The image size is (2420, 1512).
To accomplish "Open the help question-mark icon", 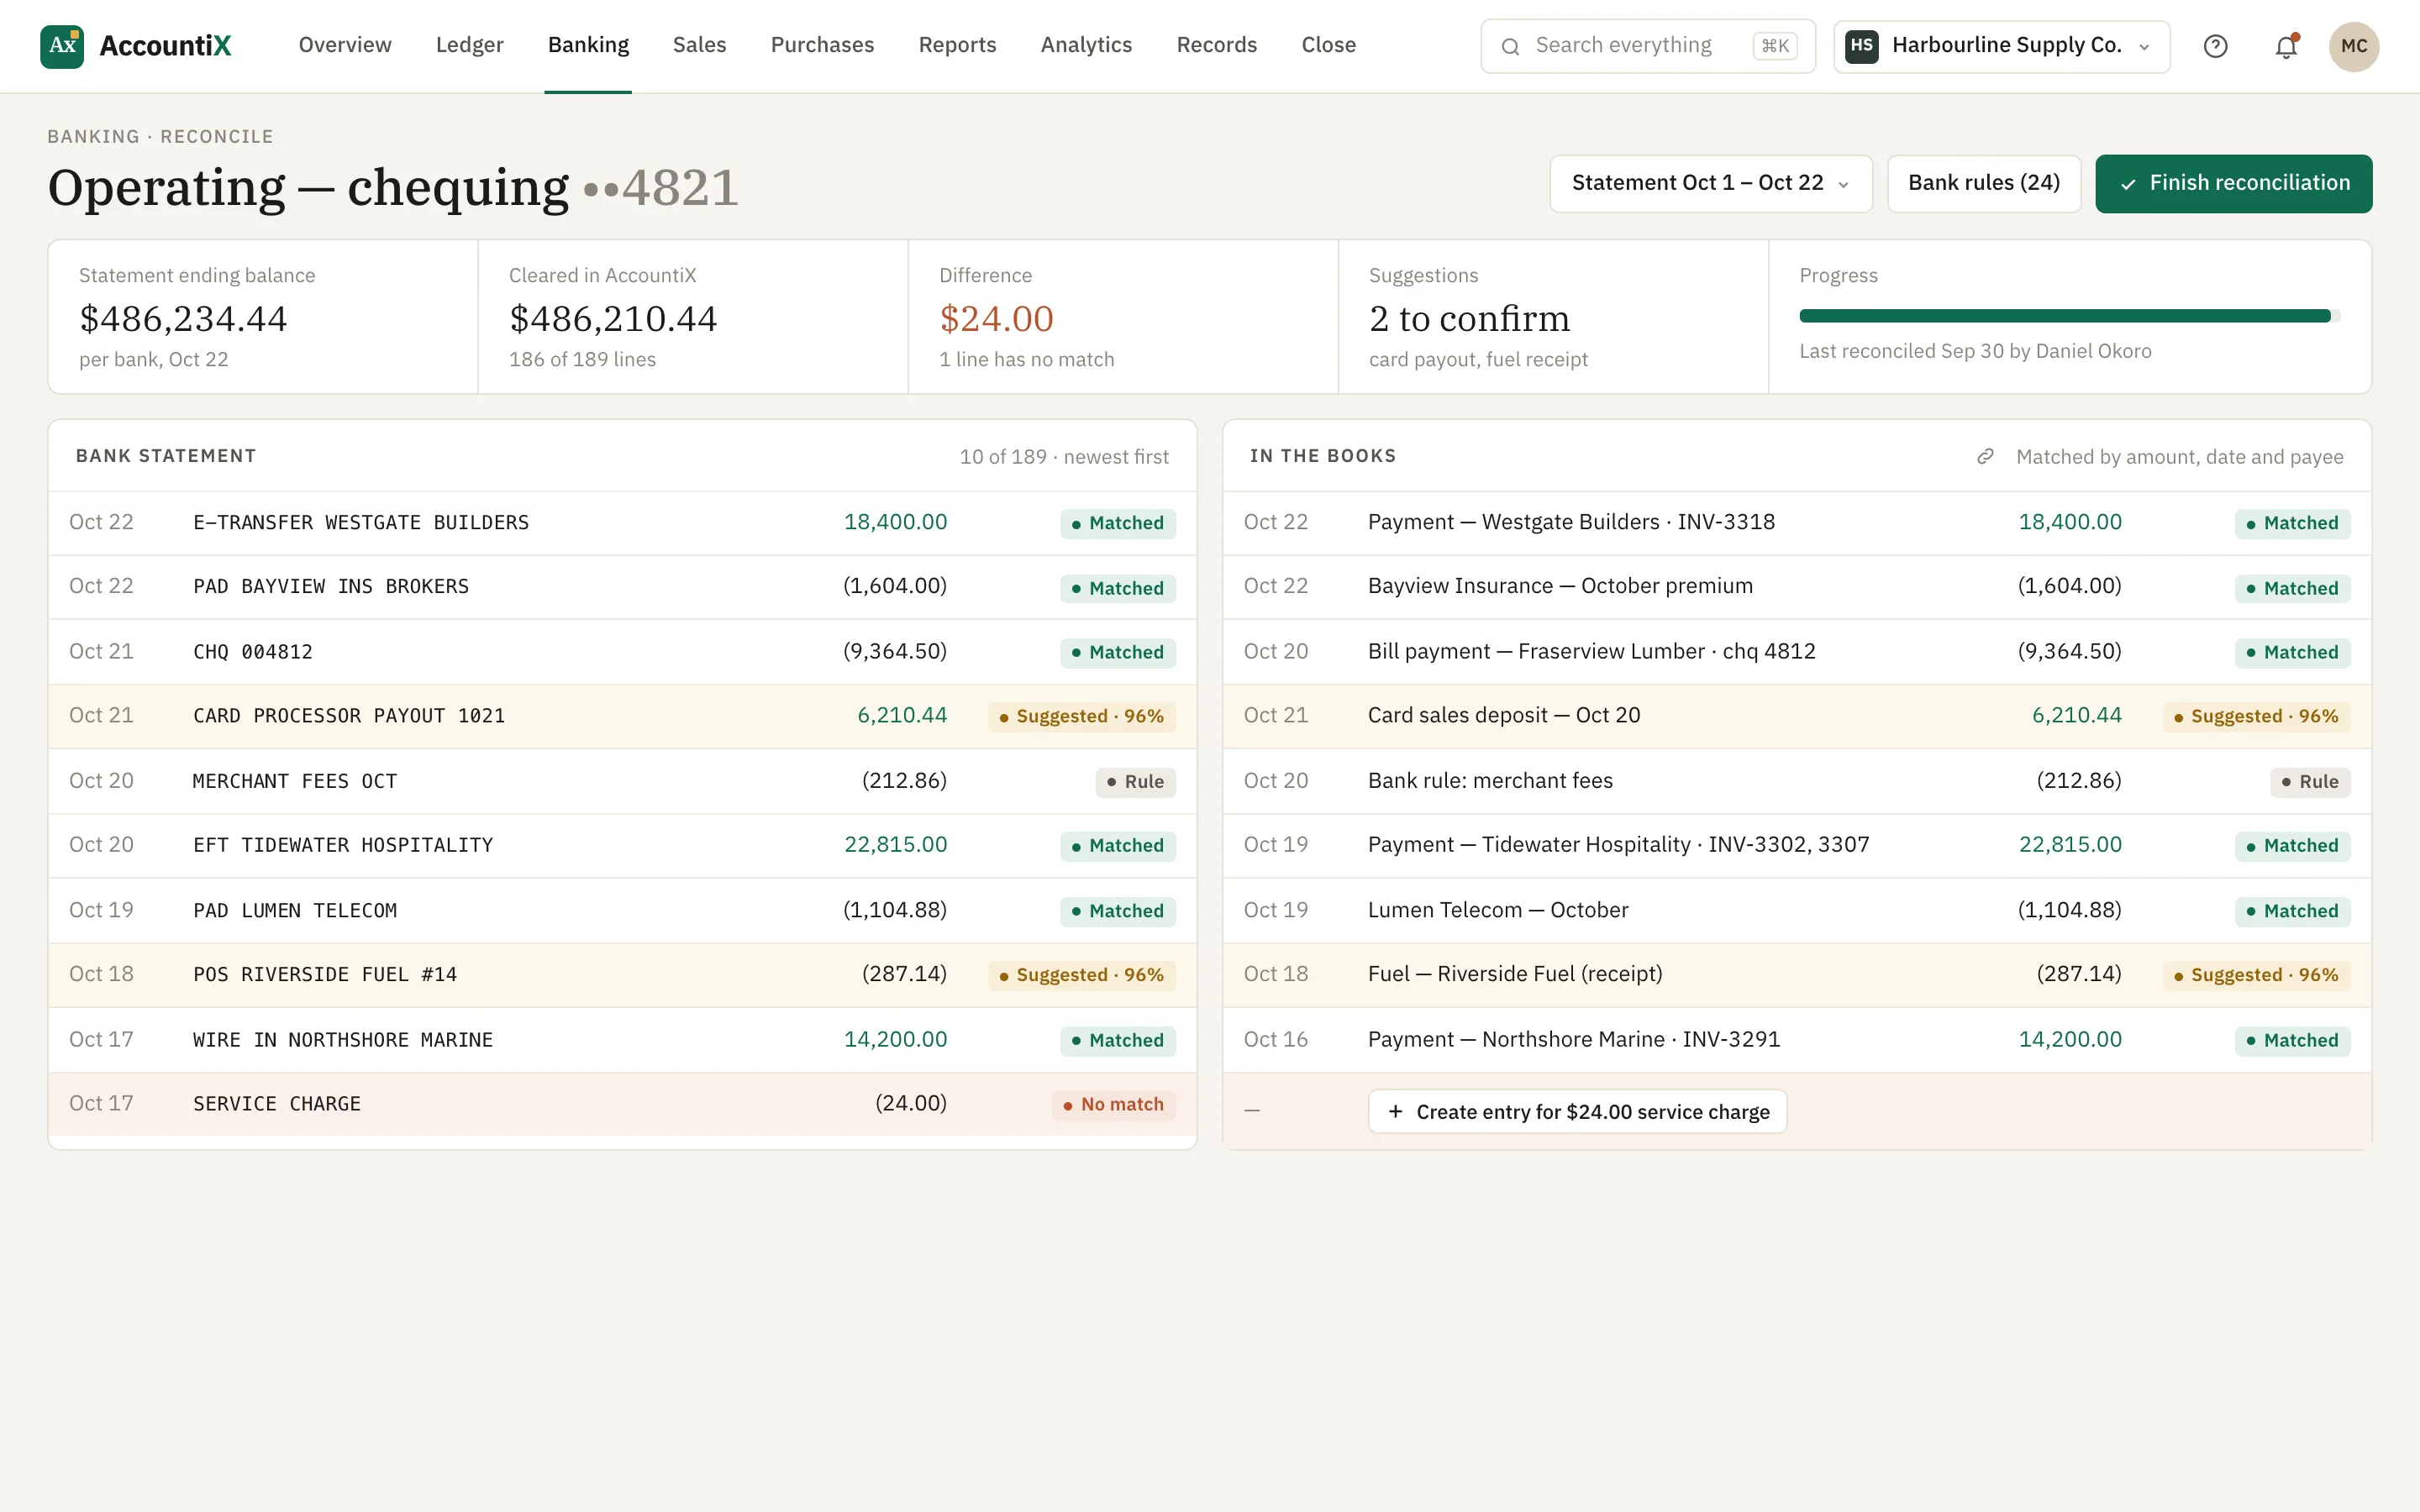I will point(2215,46).
